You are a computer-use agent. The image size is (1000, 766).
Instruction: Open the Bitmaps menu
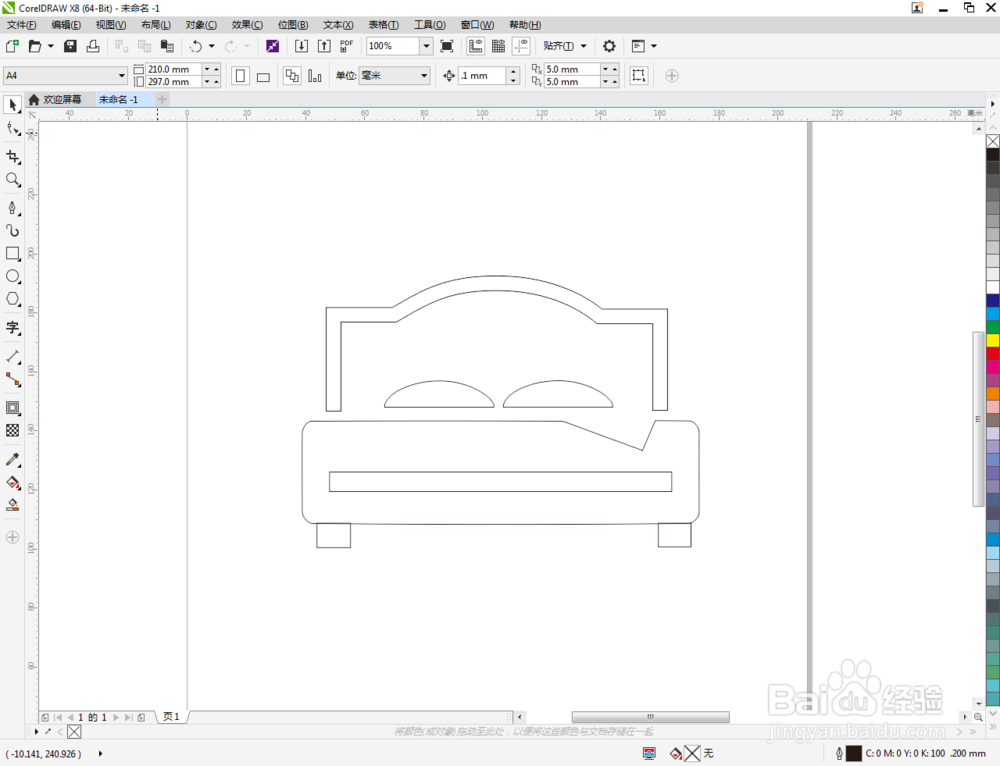(293, 25)
